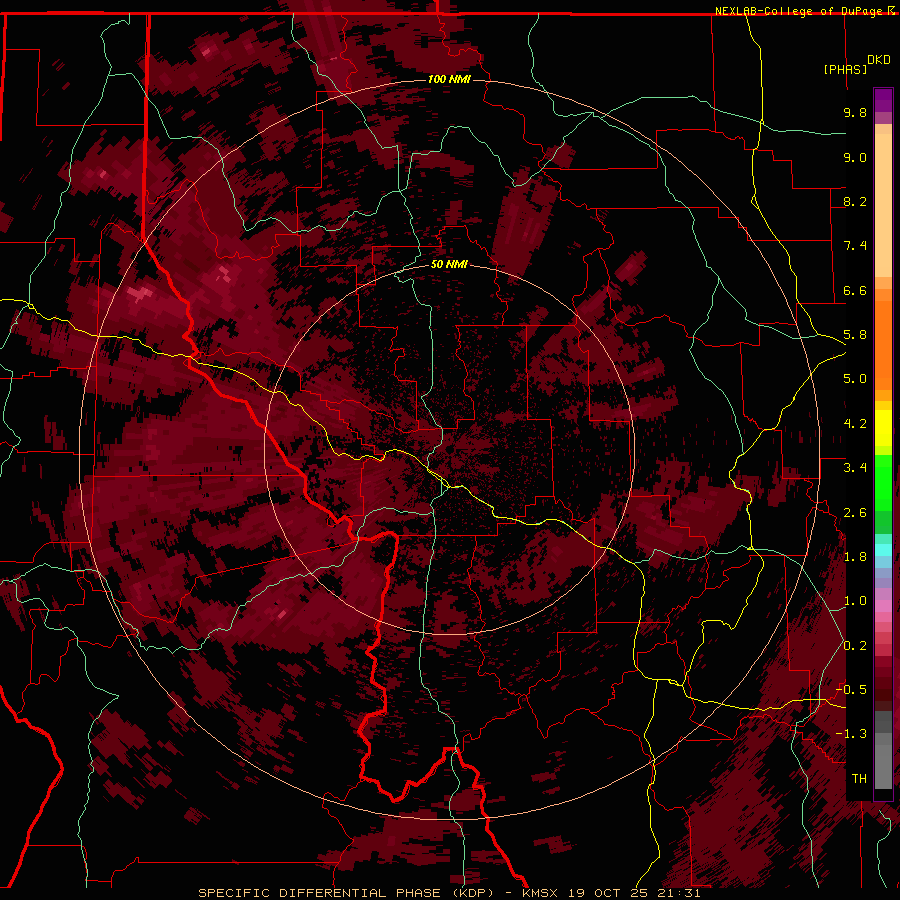Click the 3.4 legend value
The image size is (900, 900).
(x=855, y=468)
